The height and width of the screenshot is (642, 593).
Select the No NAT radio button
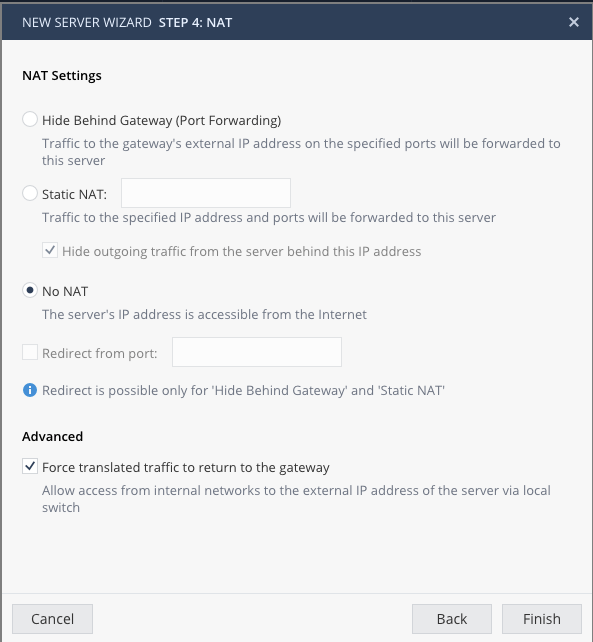click(30, 290)
